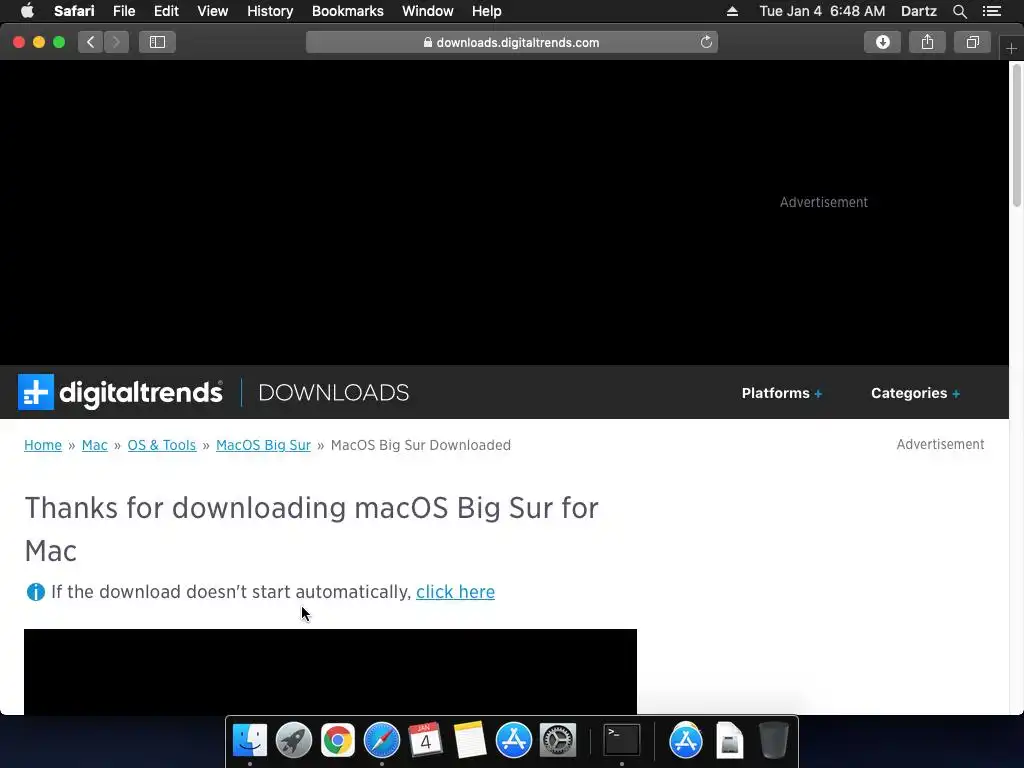Click the clock showing Tue Jan 4 6:48 AM
Viewport: 1024px width, 768px height.
[822, 11]
